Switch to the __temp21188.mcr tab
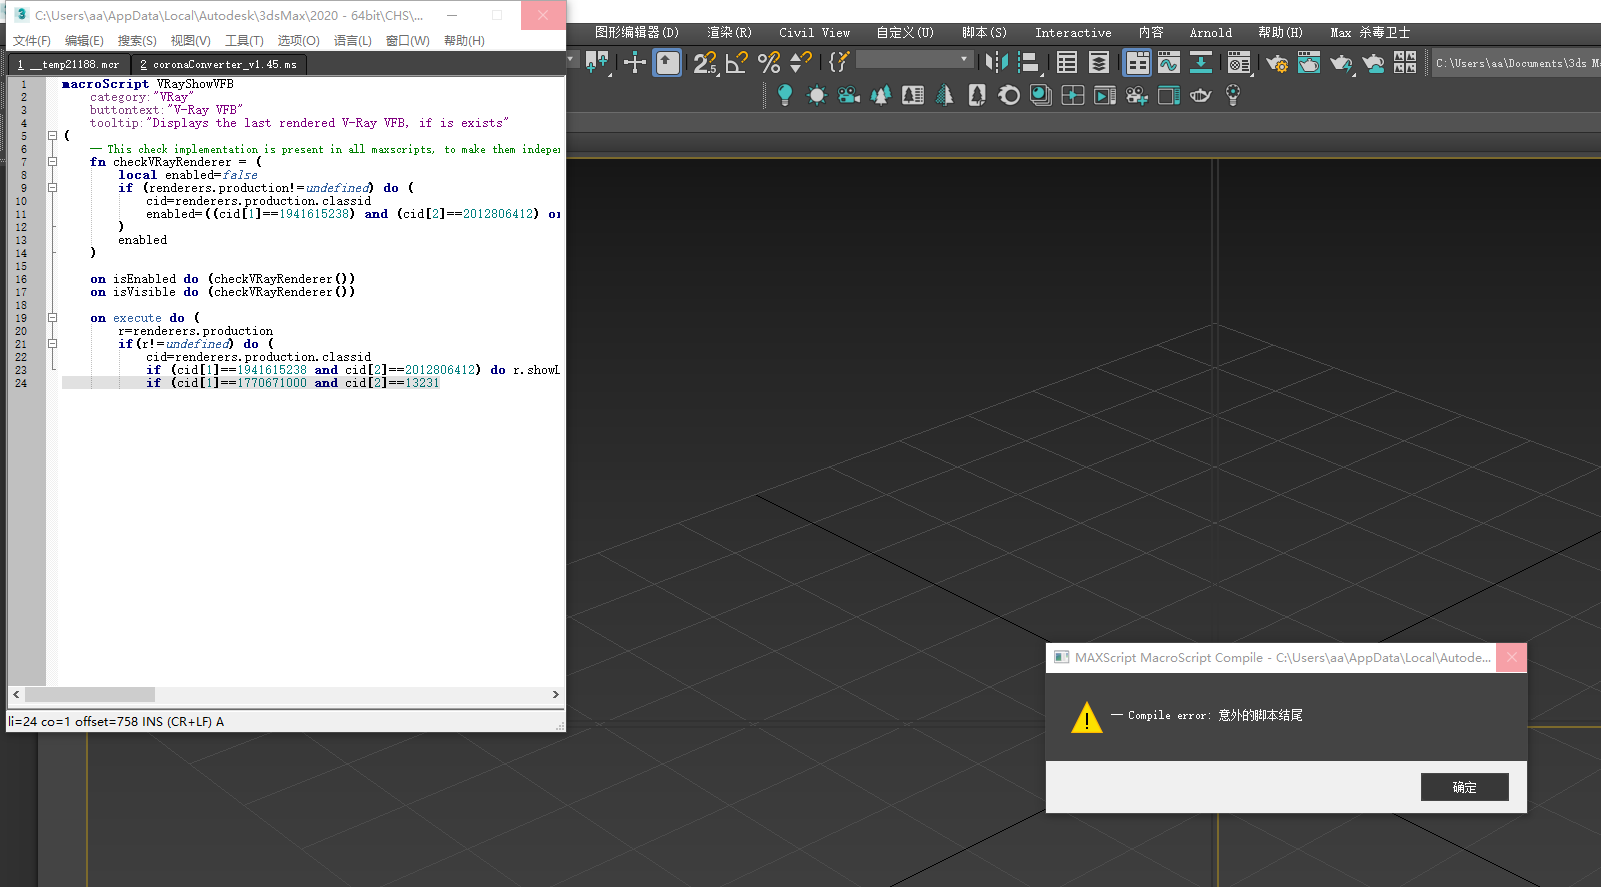The height and width of the screenshot is (887, 1601). (x=69, y=64)
